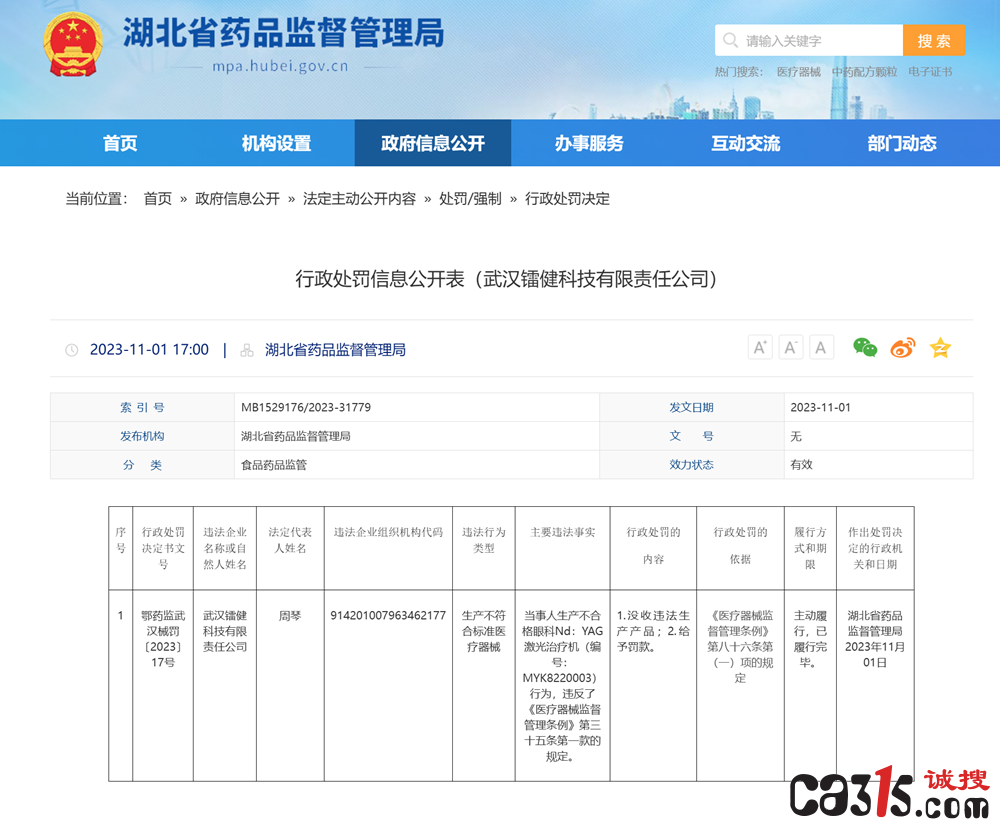The height and width of the screenshot is (829, 1000).
Task: Open the 机构设置 nav tab
Action: coord(276,143)
